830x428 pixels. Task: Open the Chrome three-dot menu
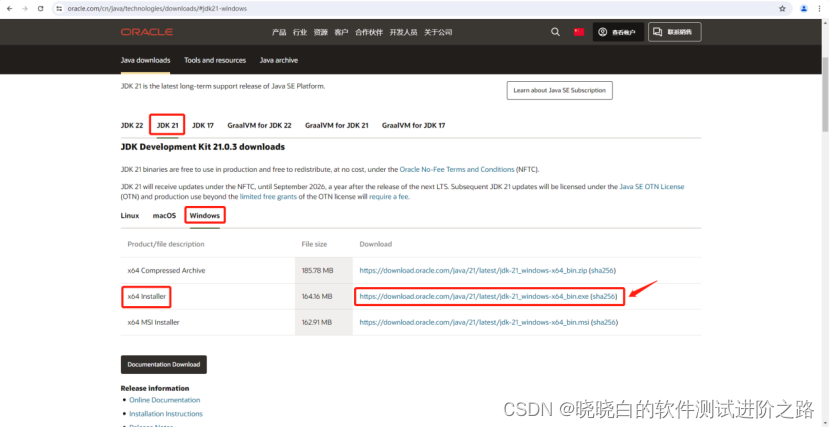(x=820, y=9)
